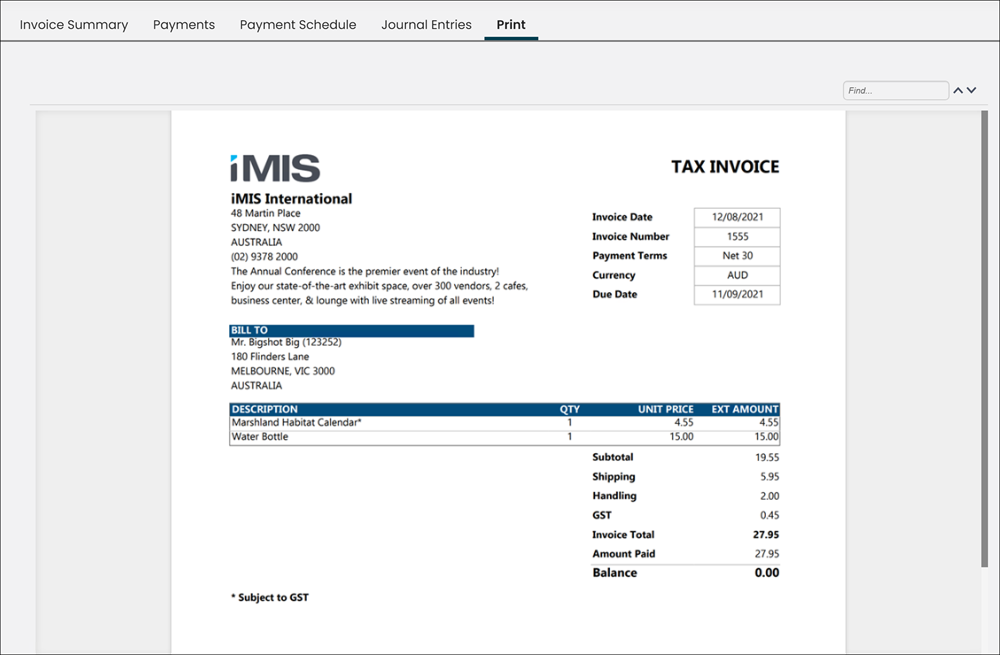Viewport: 1000px width, 655px height.
Task: Select the Print tab
Action: pos(511,24)
